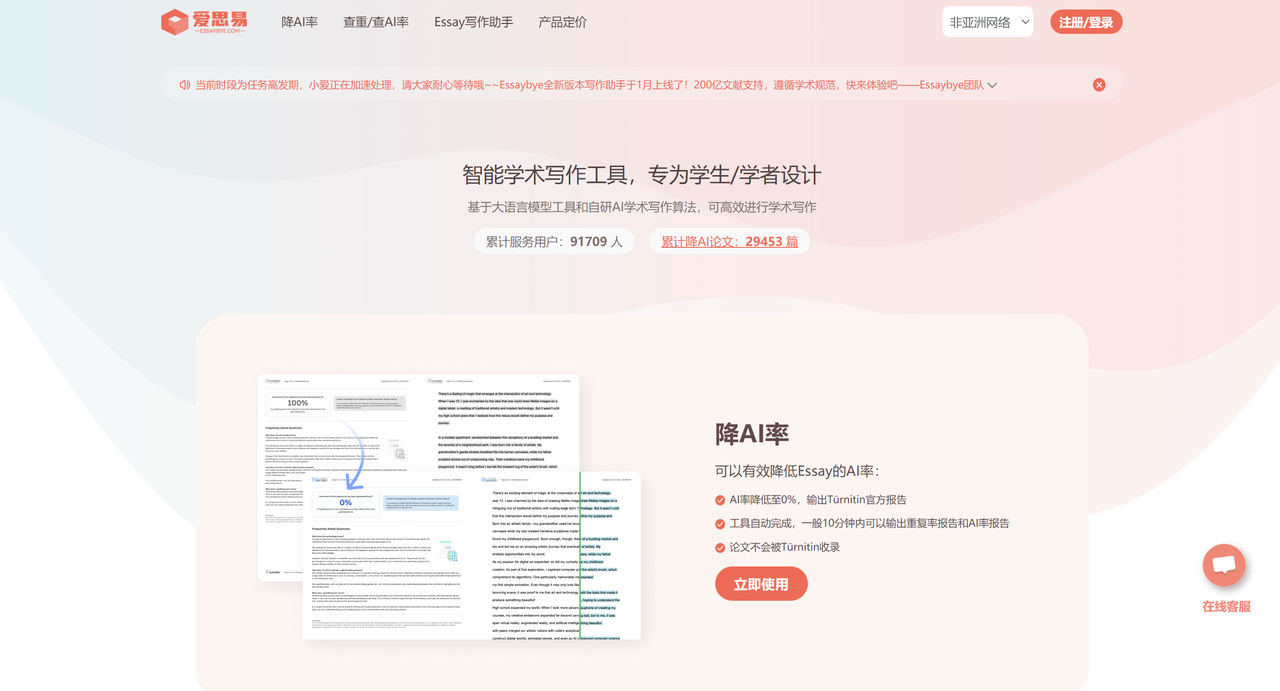
Task: Open the 在线客服 chat icon
Action: tap(1224, 566)
